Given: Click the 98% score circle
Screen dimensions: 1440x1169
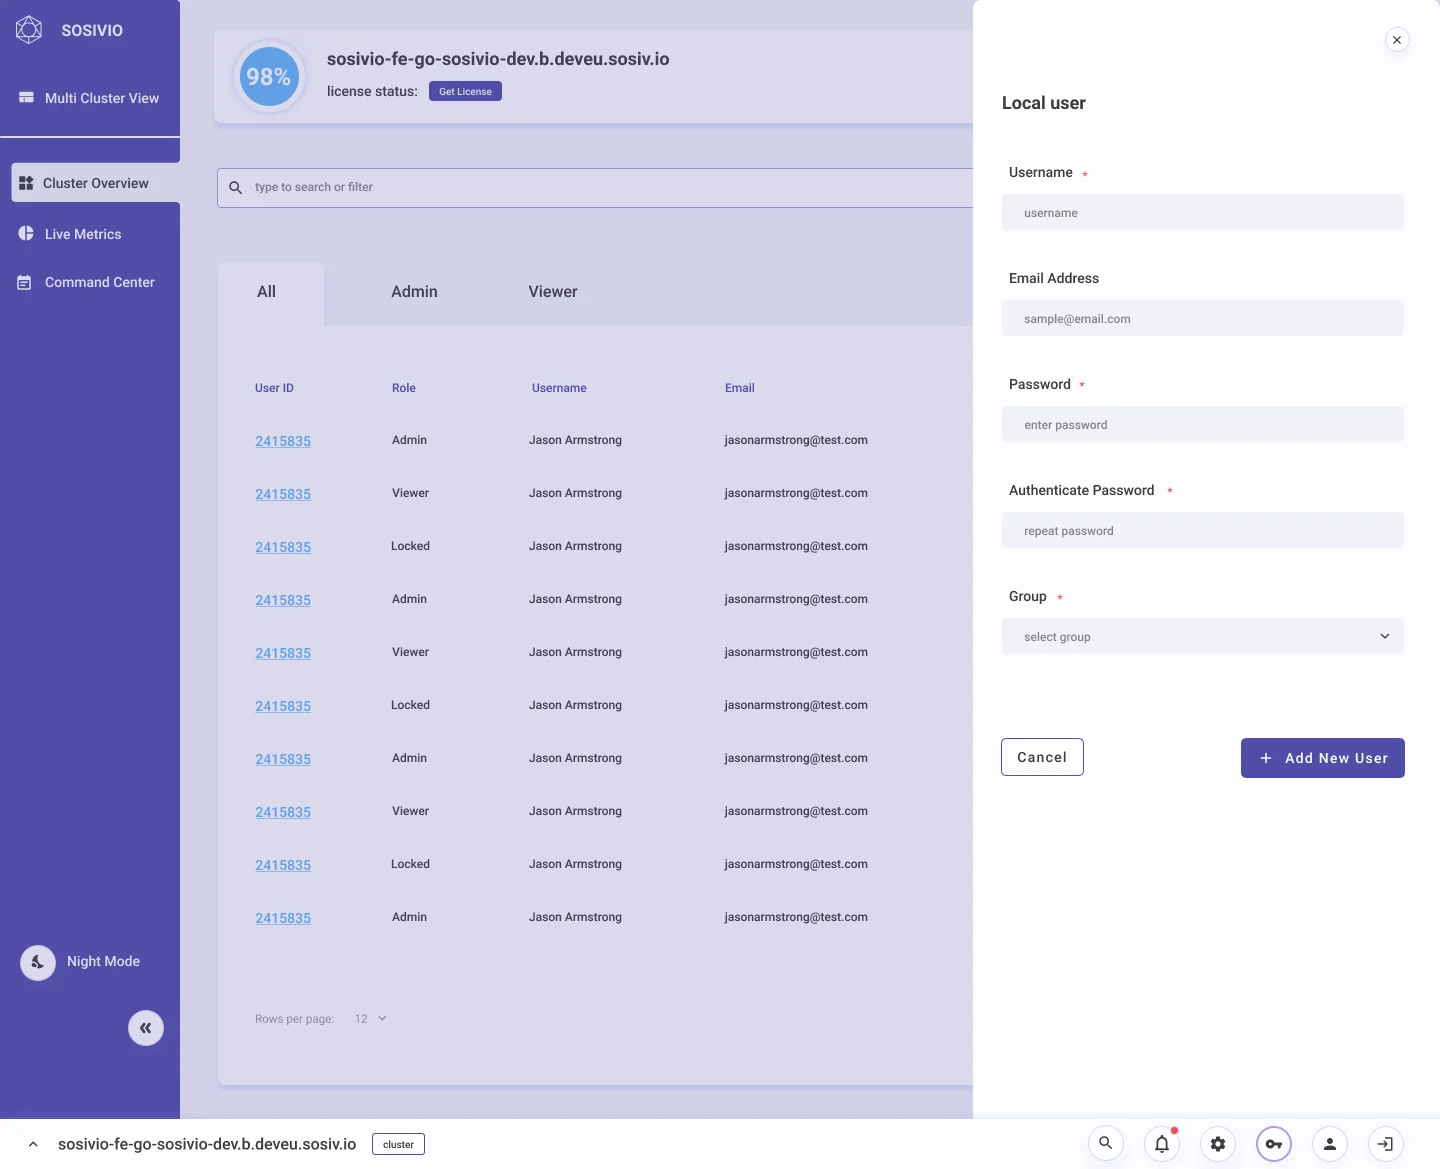Looking at the screenshot, I should pyautogui.click(x=269, y=77).
